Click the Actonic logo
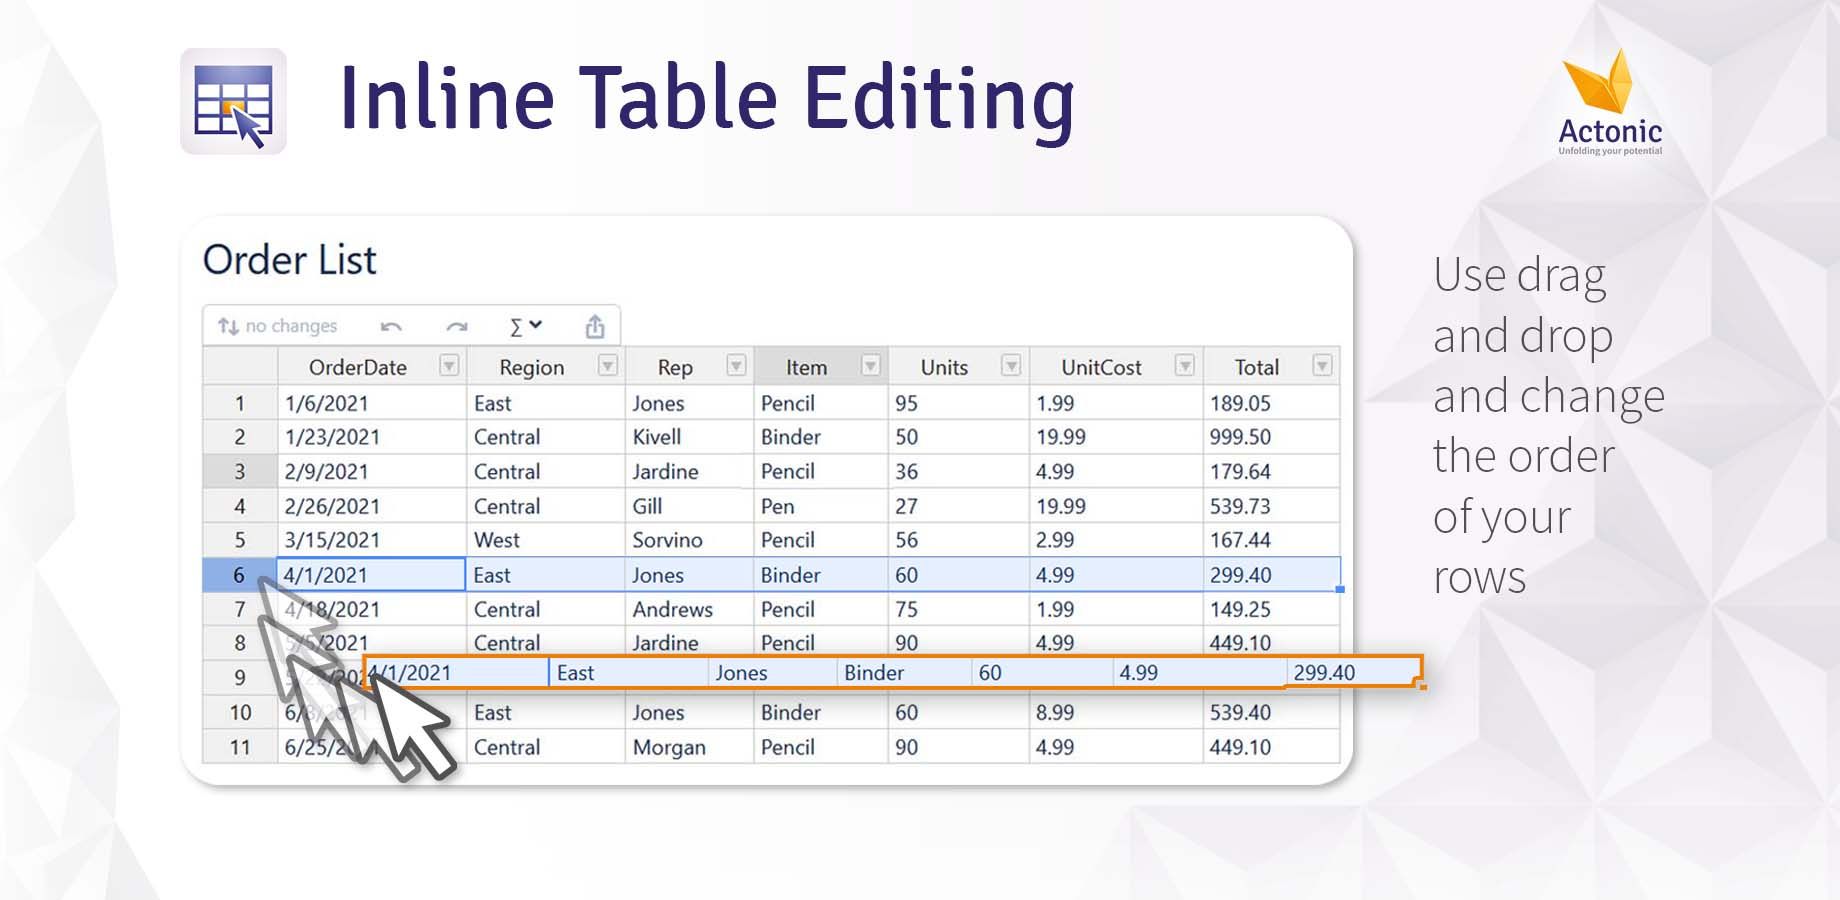This screenshot has height=900, width=1840. (1610, 102)
